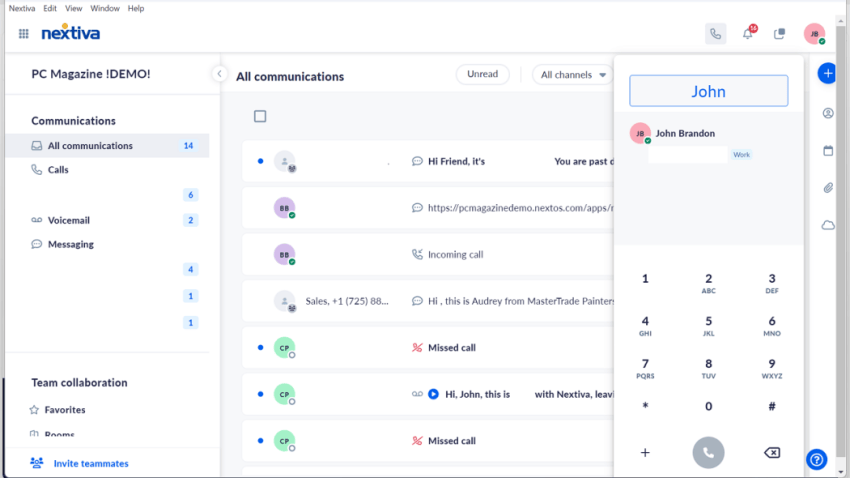Open Favorites under Team collaboration
Viewport: 850px width, 478px height.
(65, 410)
